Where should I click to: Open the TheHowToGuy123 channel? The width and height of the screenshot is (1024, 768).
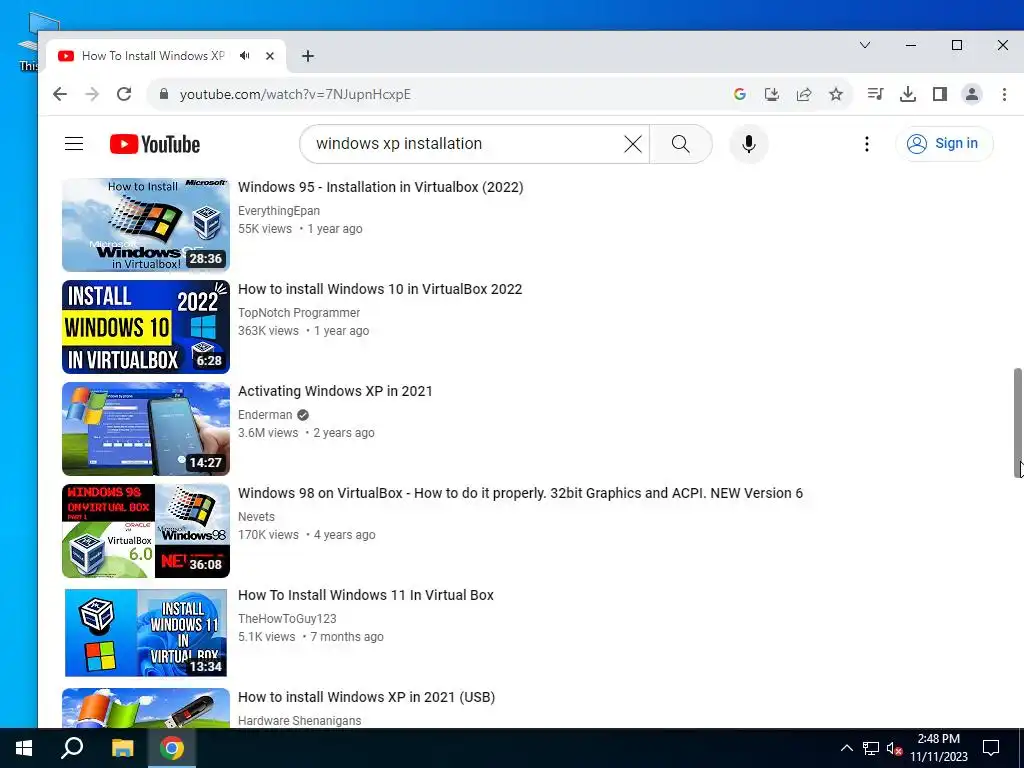click(287, 618)
